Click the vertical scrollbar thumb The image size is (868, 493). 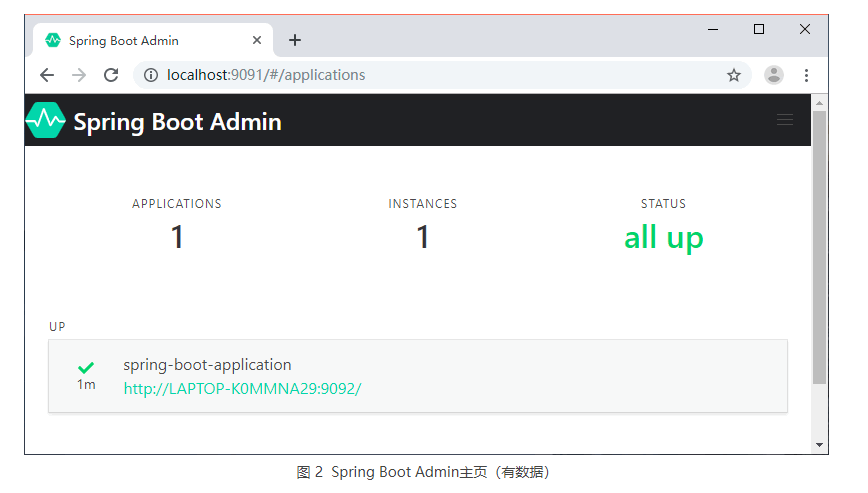point(819,247)
